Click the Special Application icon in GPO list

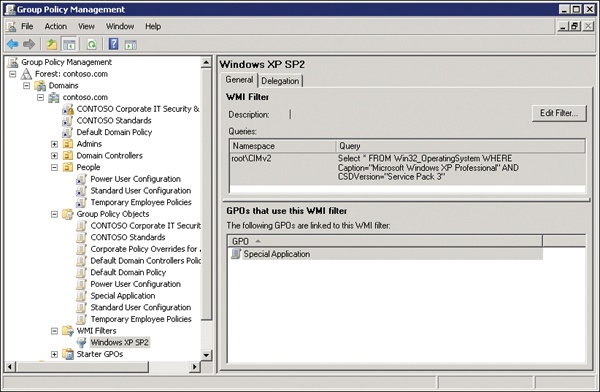point(236,254)
